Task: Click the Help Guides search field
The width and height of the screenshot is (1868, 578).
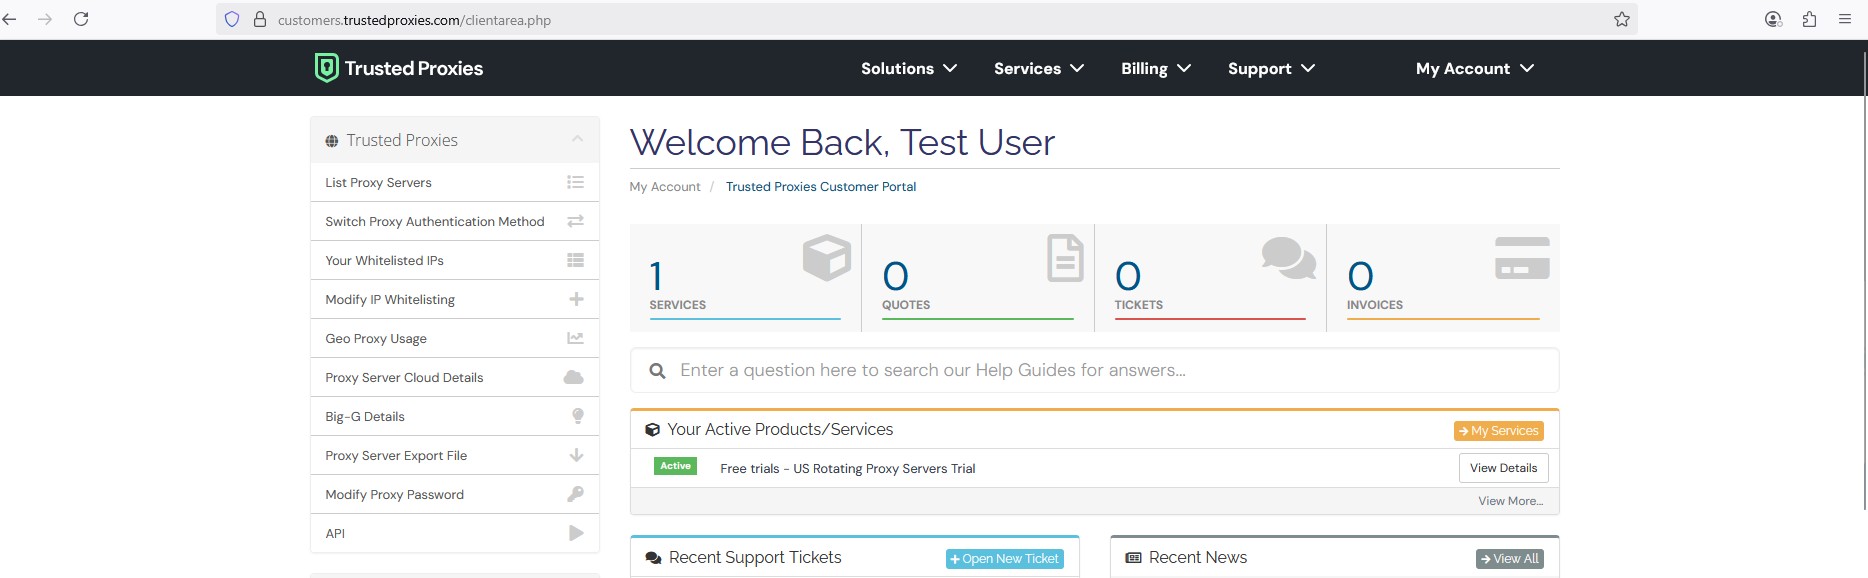Action: pos(1095,370)
